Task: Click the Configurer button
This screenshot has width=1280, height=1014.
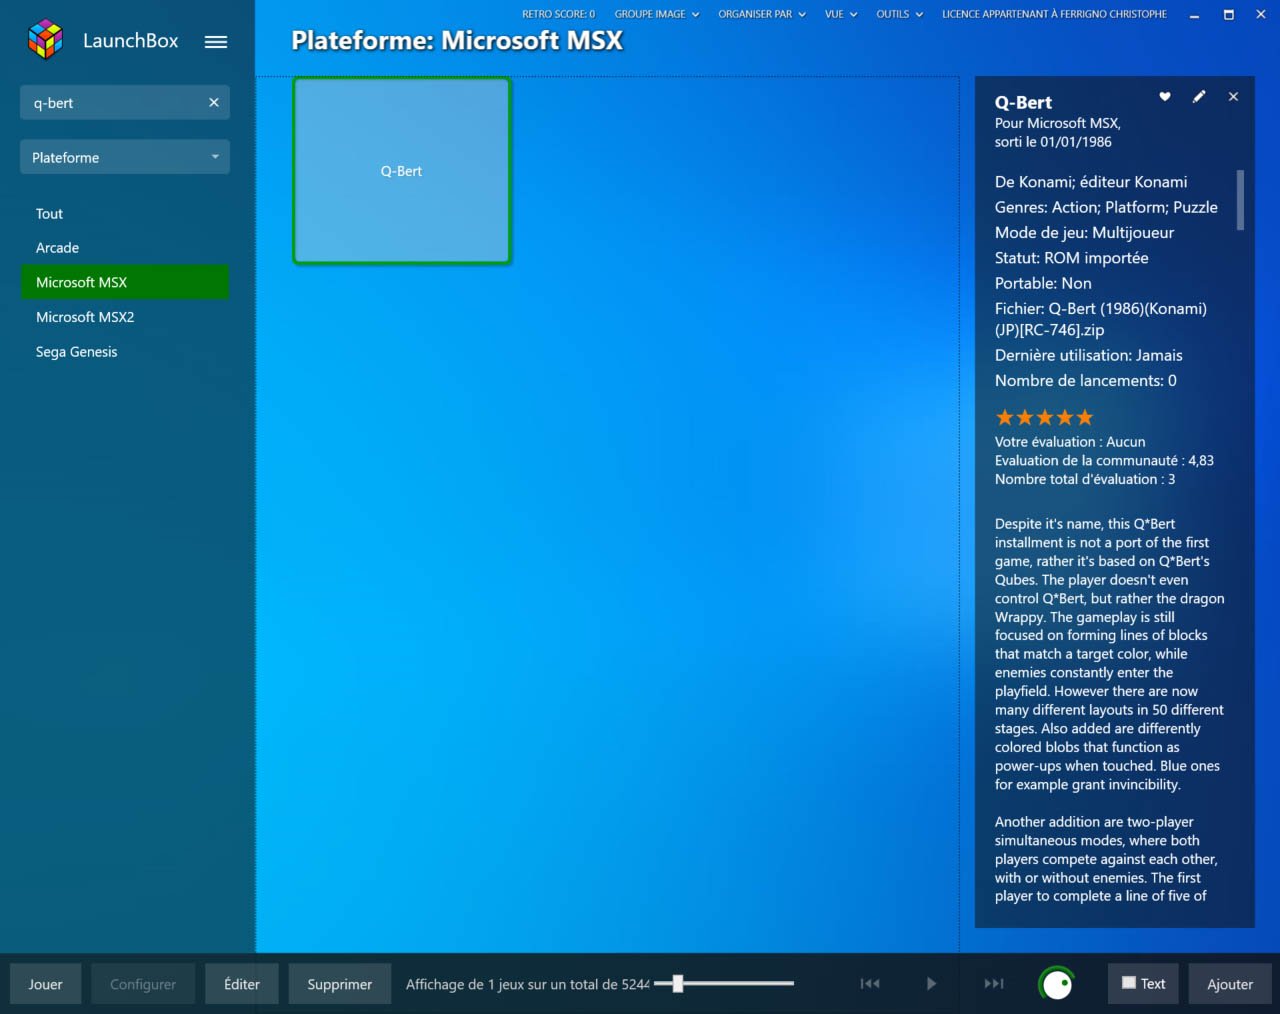Action: (143, 984)
